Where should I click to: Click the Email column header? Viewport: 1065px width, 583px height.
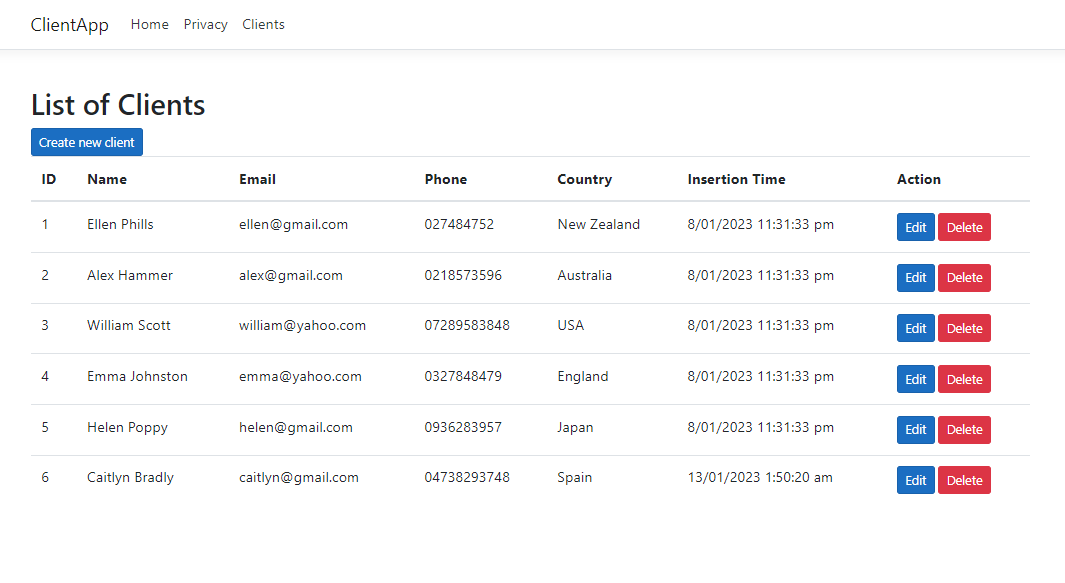point(257,180)
